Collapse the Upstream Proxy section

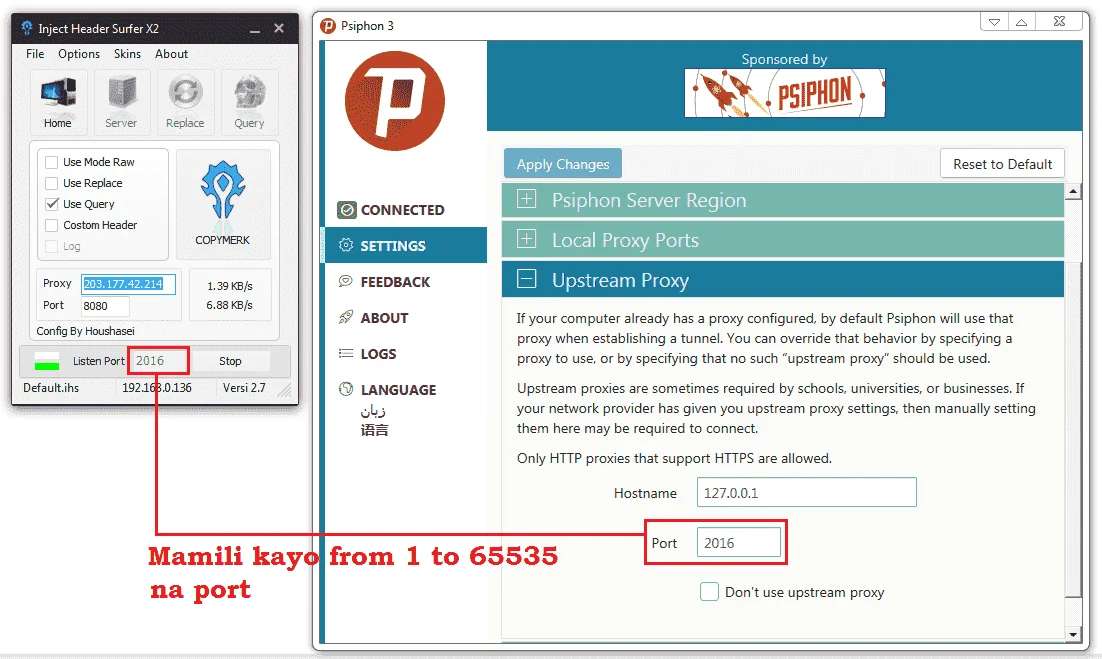pos(783,280)
